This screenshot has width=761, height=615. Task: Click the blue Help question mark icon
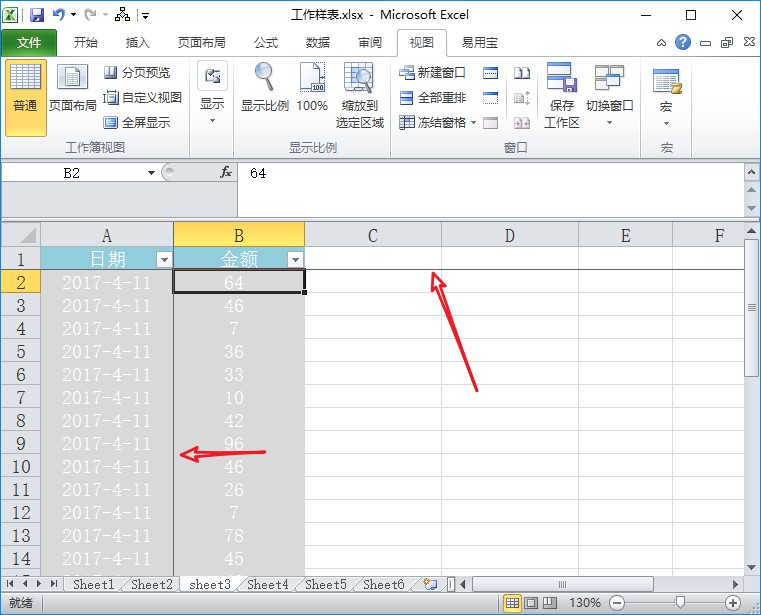coord(682,42)
